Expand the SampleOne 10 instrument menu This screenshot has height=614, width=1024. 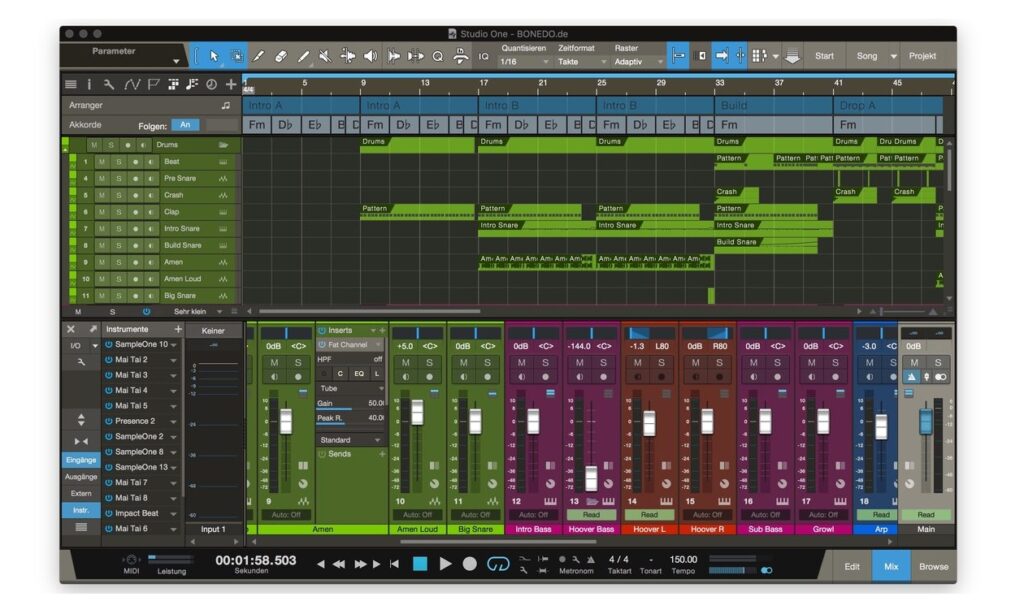(174, 345)
